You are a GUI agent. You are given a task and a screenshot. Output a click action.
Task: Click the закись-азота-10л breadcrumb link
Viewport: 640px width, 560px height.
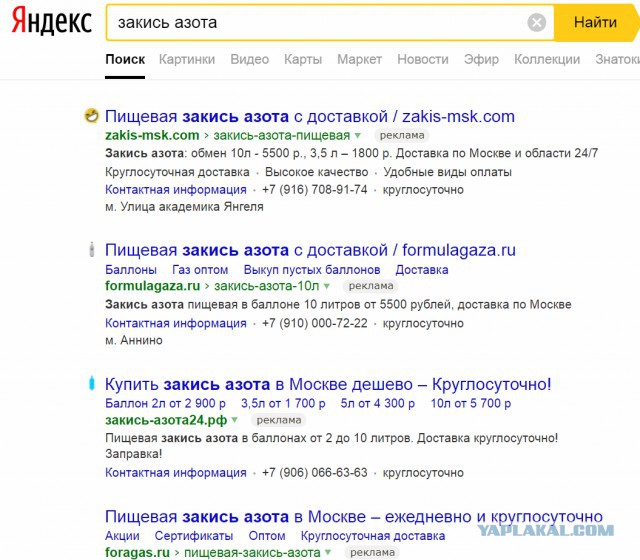(267, 286)
